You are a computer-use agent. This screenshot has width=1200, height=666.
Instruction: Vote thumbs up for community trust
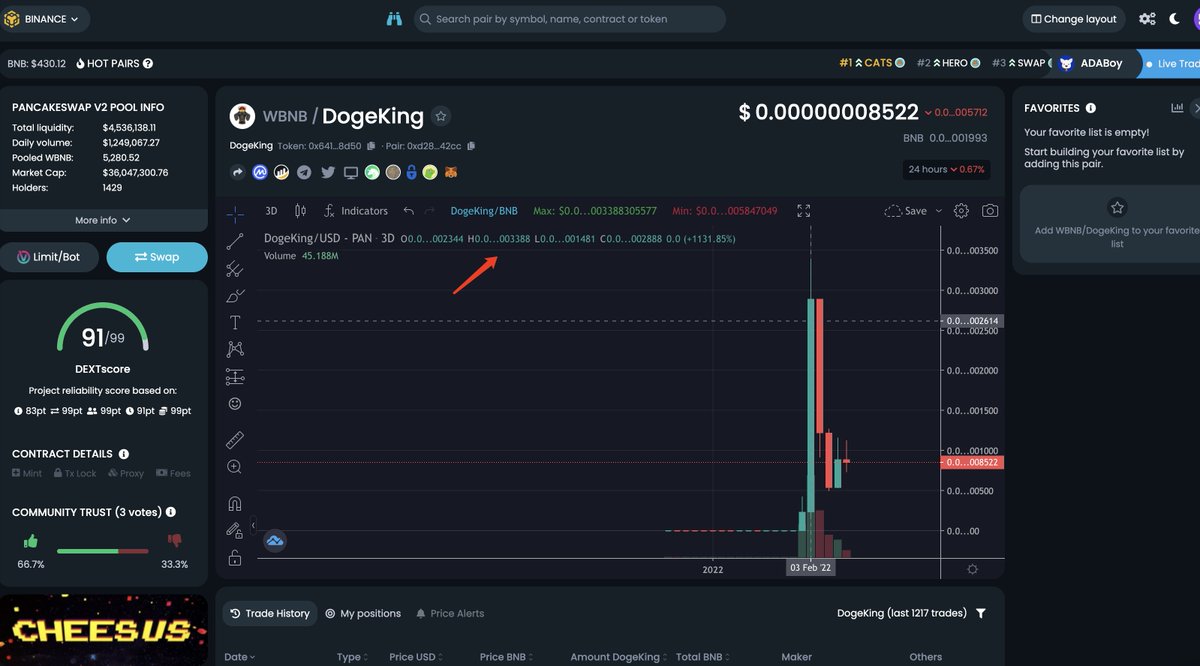pos(31,541)
